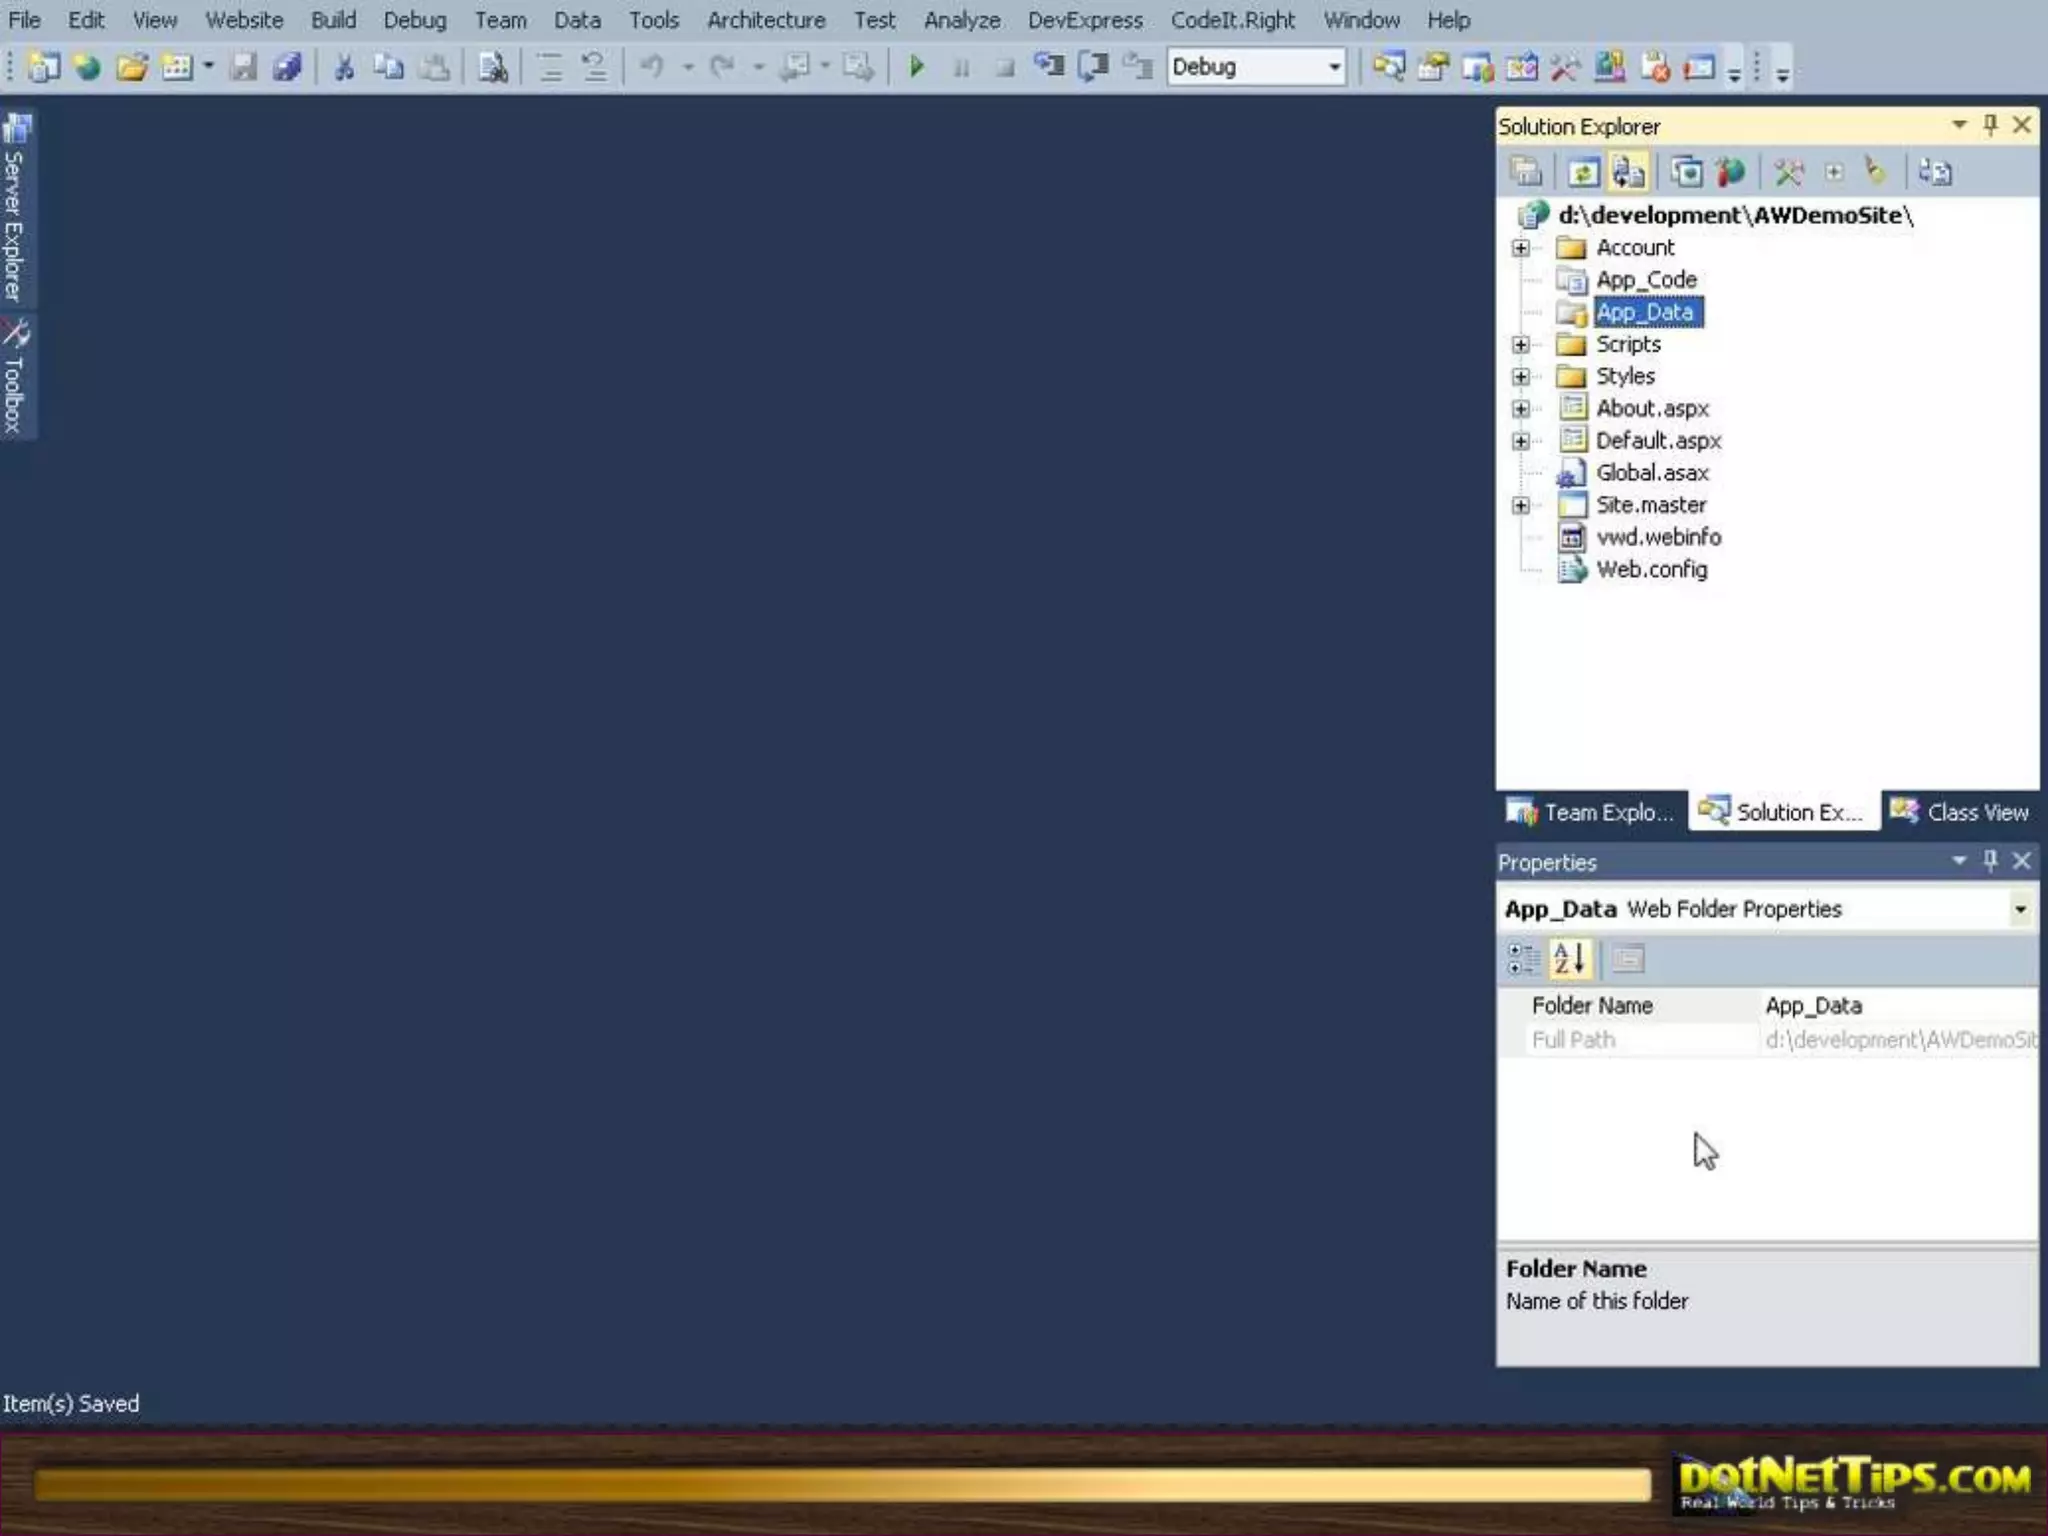
Task: Expand the Default.aspx tree node
Action: tap(1520, 441)
